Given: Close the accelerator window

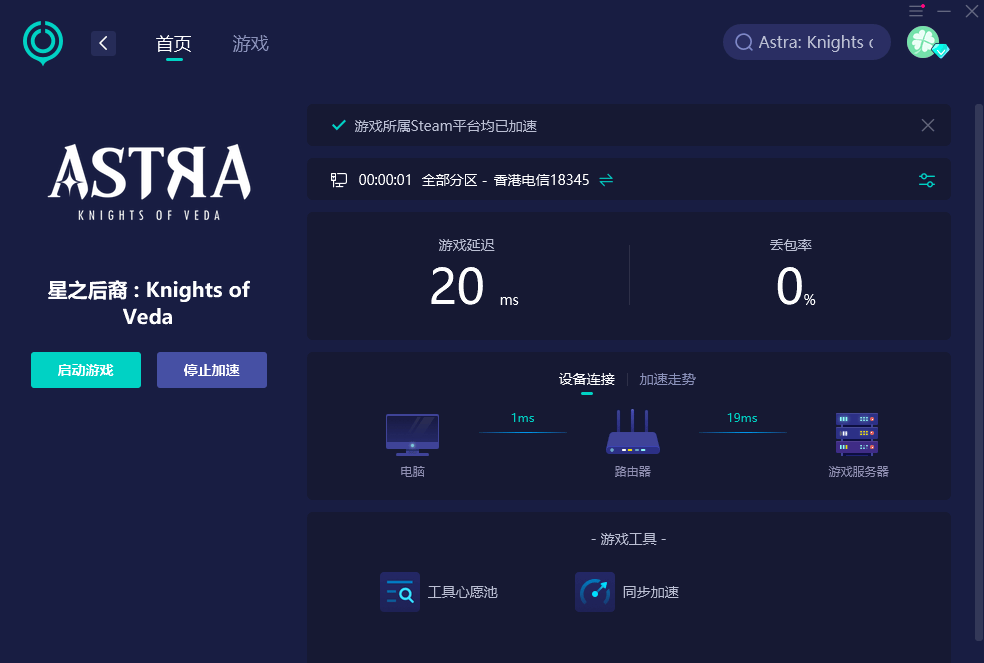Looking at the screenshot, I should click(x=971, y=11).
